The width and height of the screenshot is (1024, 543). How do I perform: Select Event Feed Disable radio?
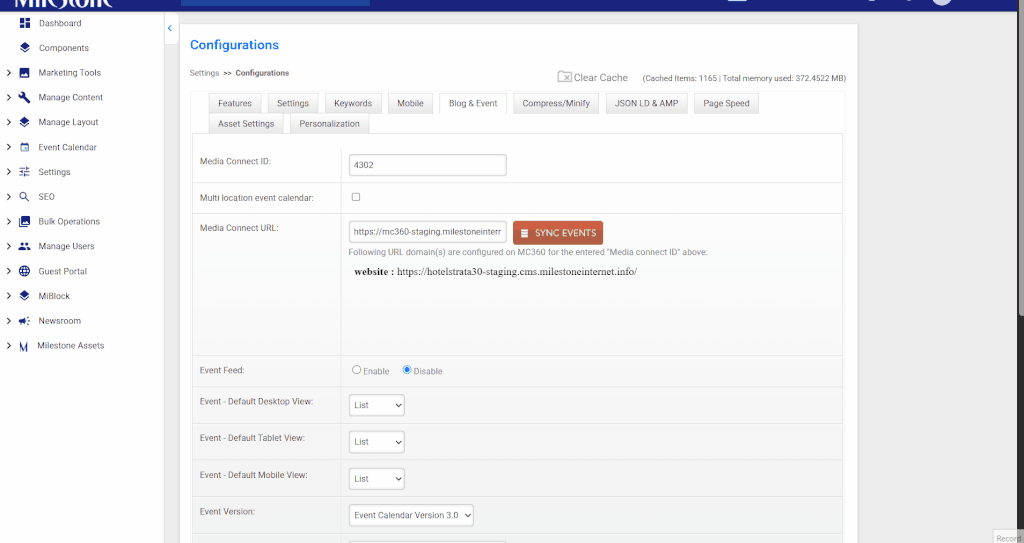click(407, 370)
